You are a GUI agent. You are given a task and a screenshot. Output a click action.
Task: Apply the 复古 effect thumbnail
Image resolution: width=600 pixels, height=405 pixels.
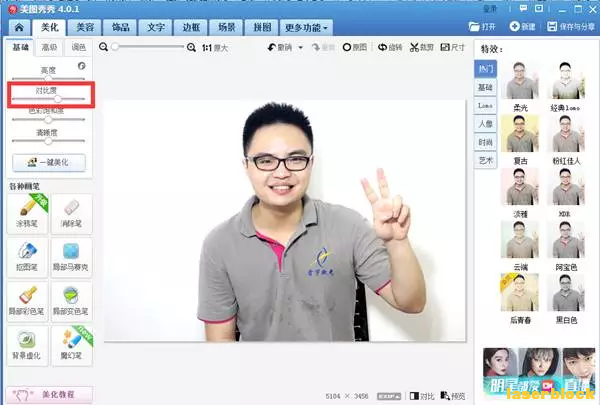point(520,134)
